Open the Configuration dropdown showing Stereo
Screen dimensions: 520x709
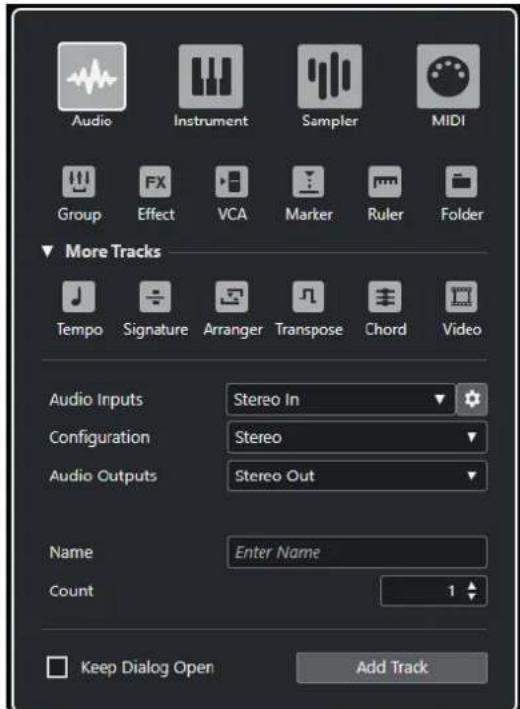(x=357, y=437)
